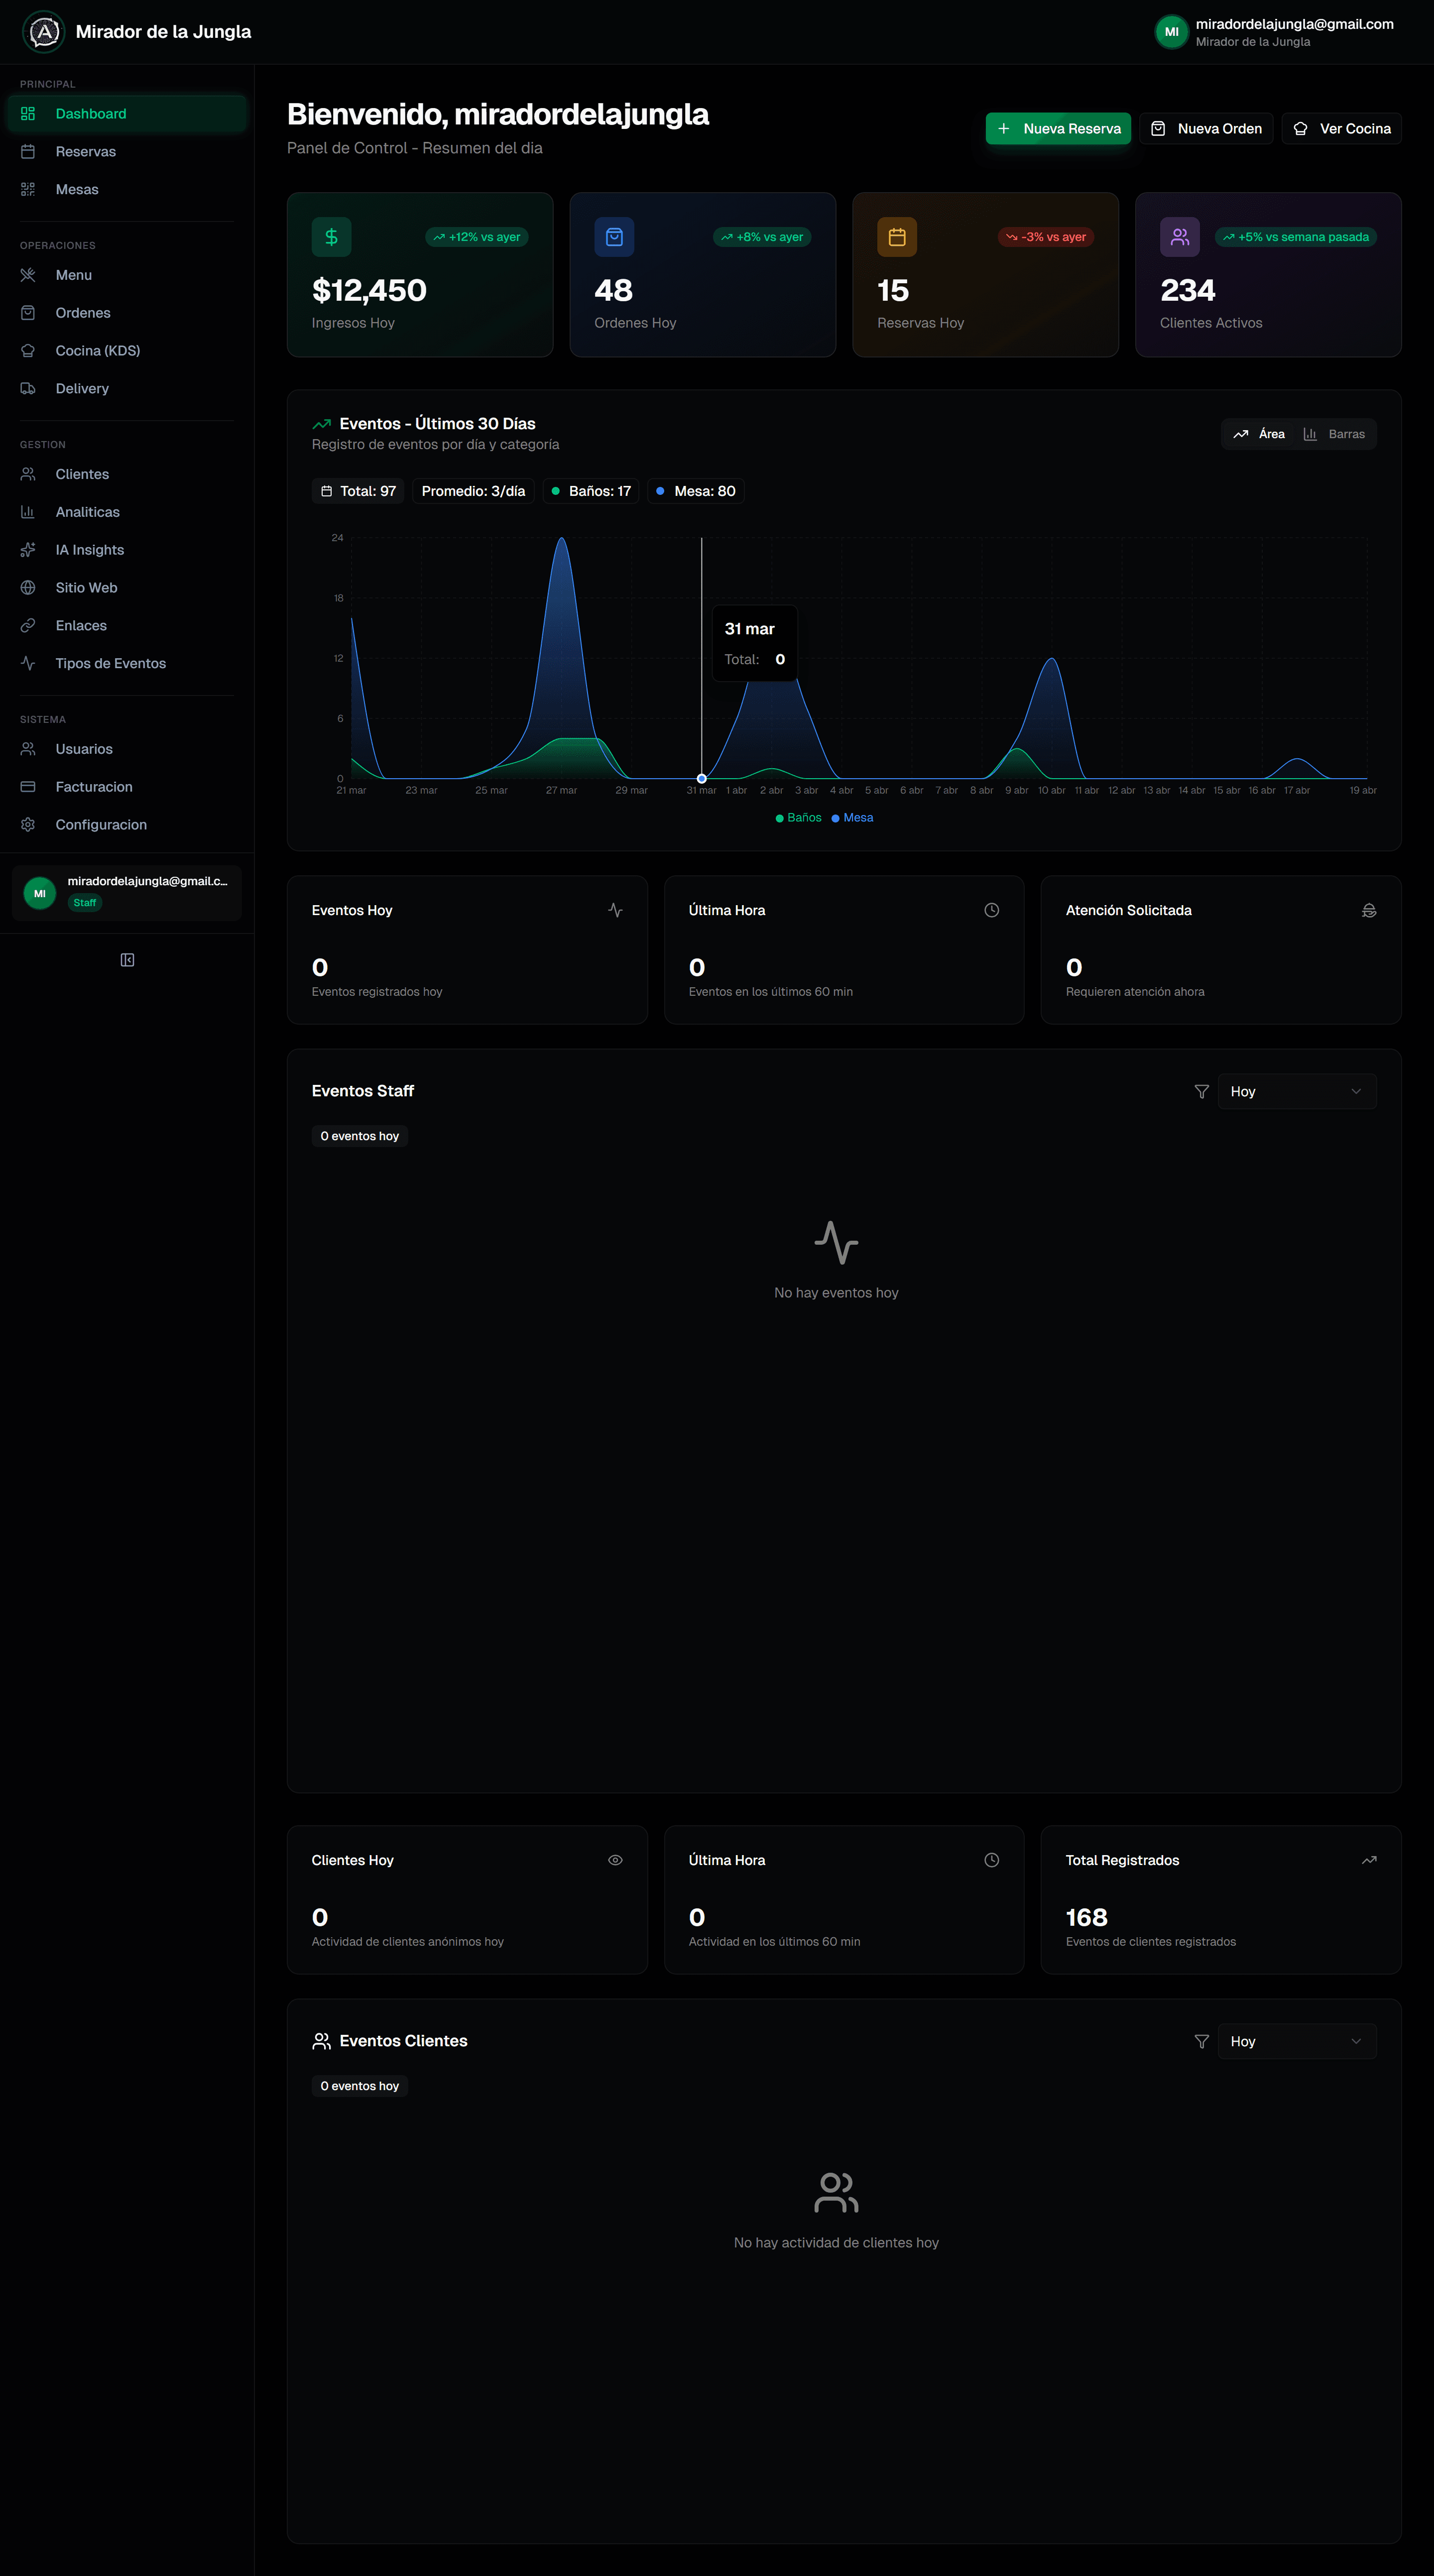Open Delivery in the sidebar
This screenshot has height=2576, width=1434.
click(x=127, y=389)
